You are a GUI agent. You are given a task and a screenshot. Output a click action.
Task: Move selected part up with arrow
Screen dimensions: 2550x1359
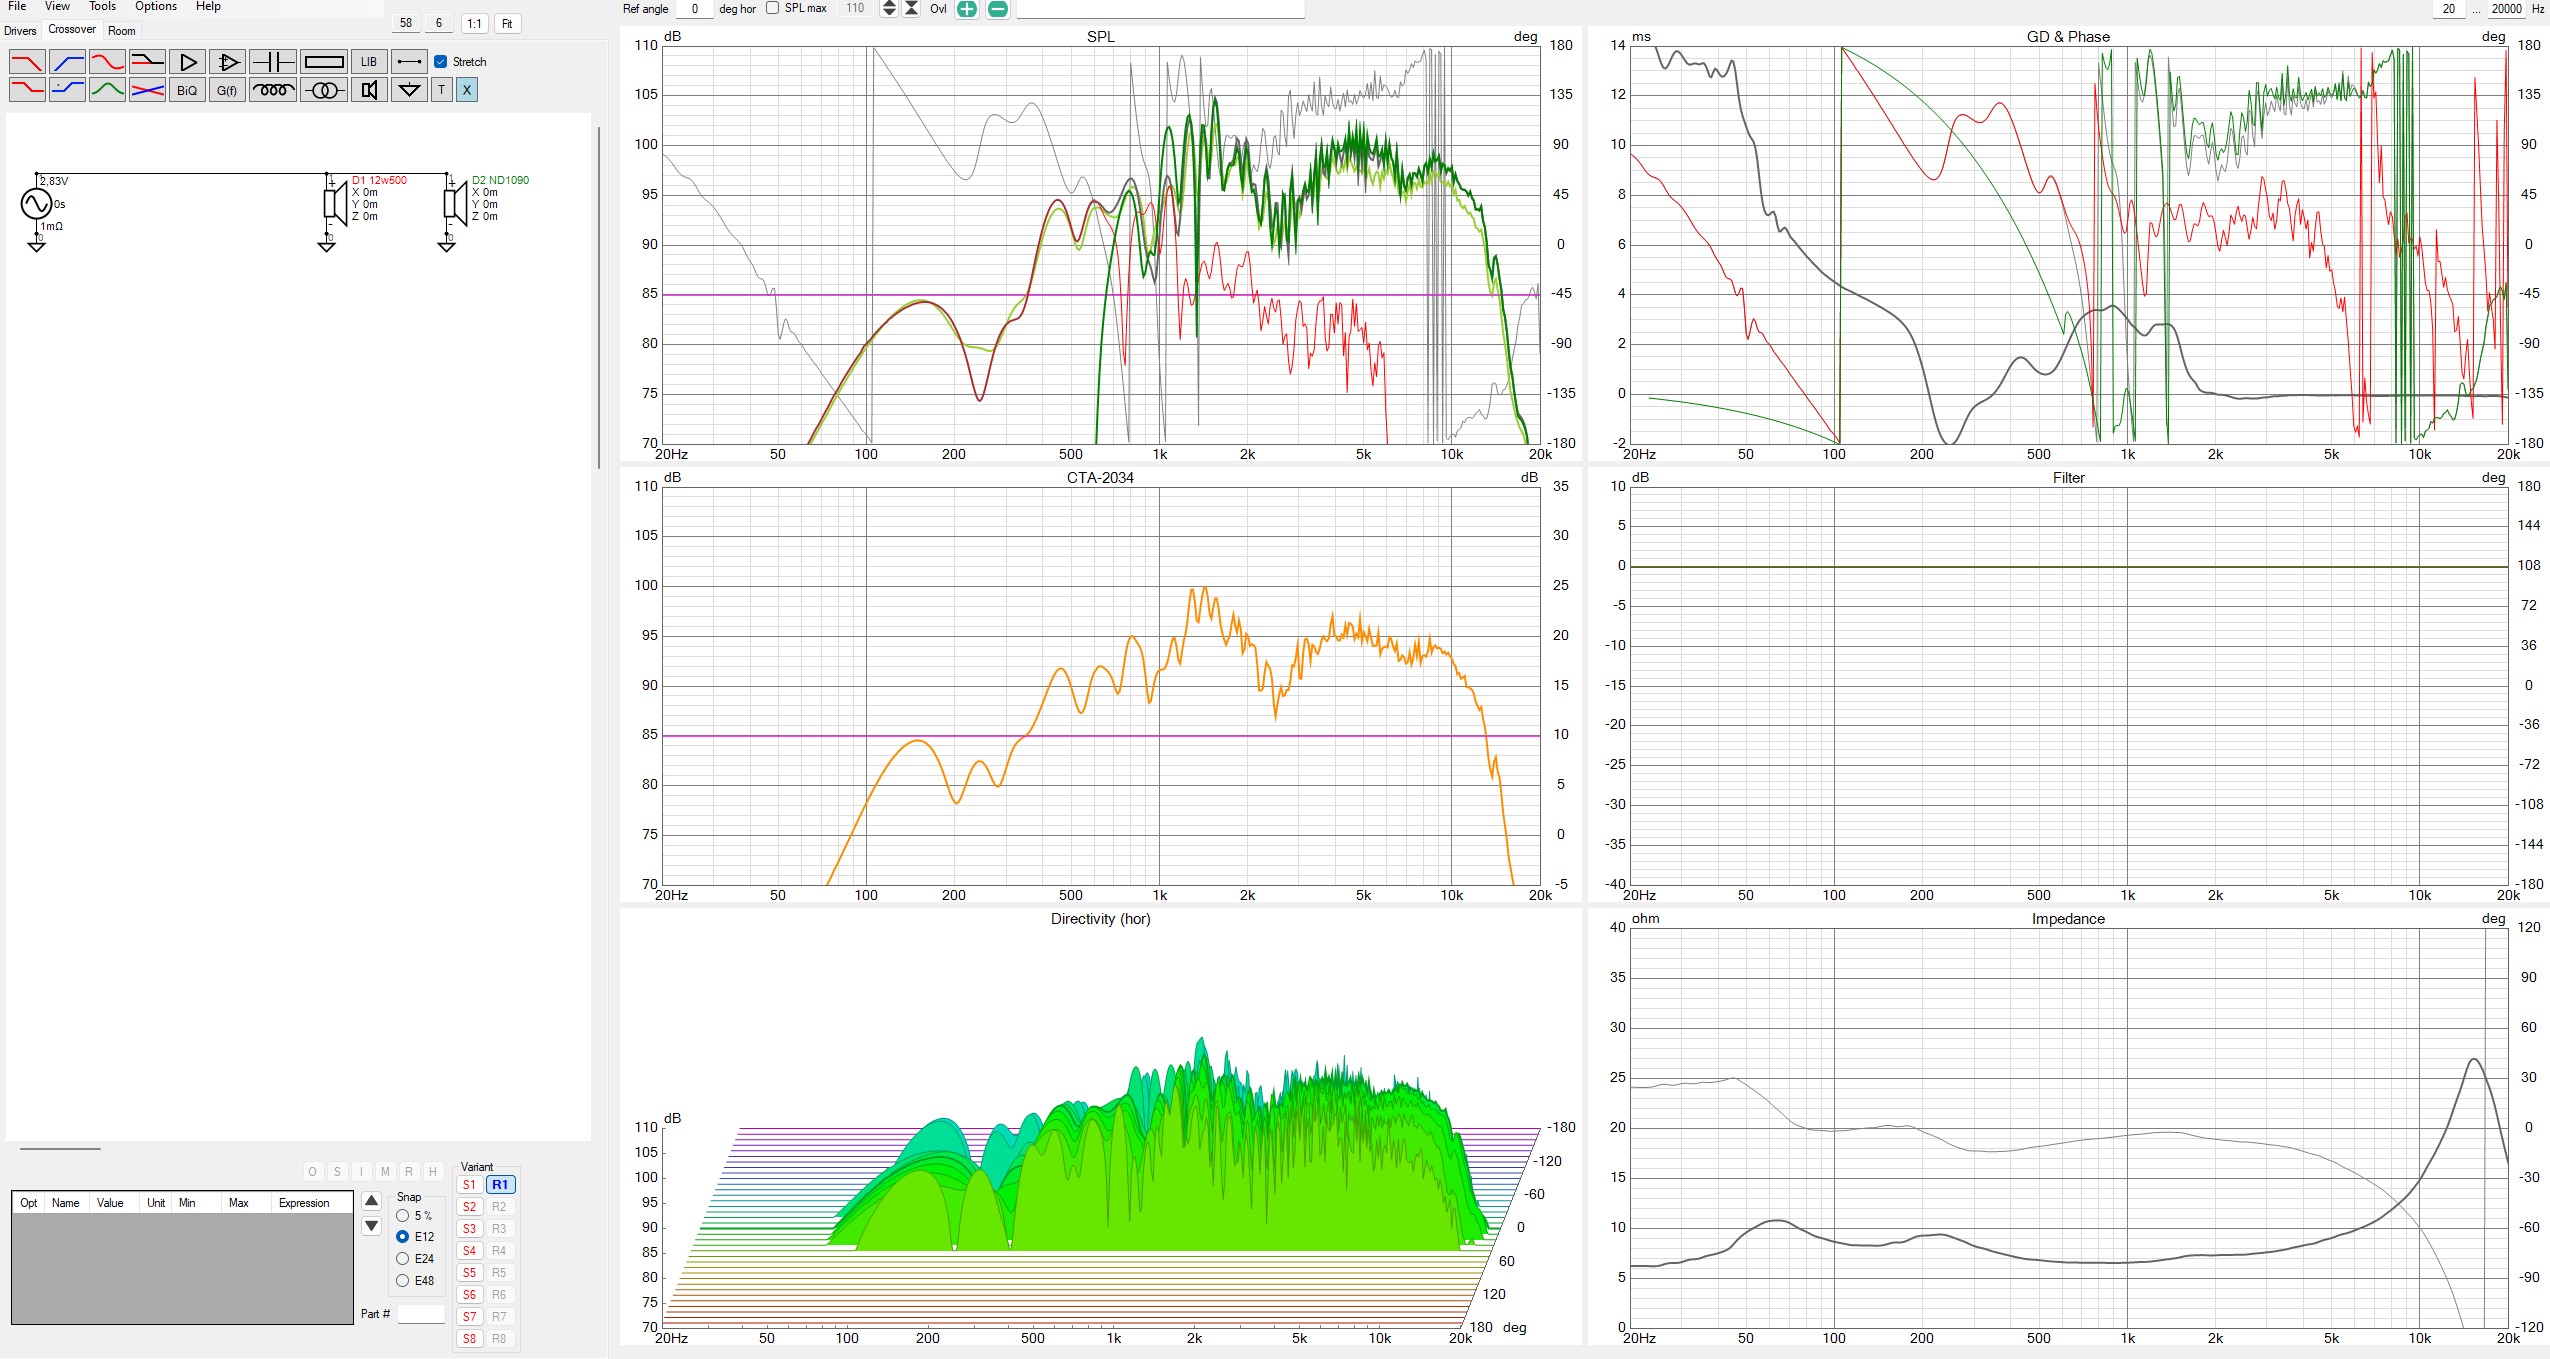tap(371, 1201)
